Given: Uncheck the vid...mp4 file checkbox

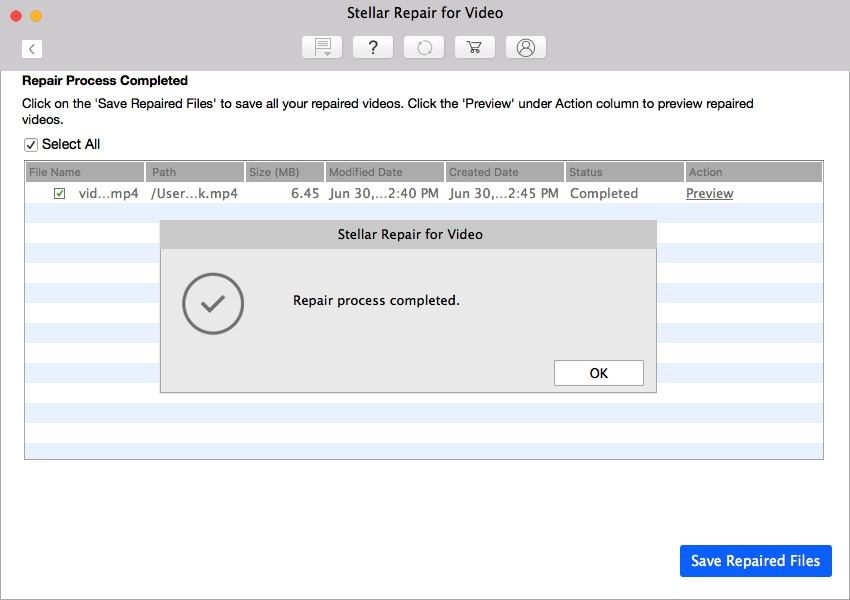Looking at the screenshot, I should click(x=60, y=193).
